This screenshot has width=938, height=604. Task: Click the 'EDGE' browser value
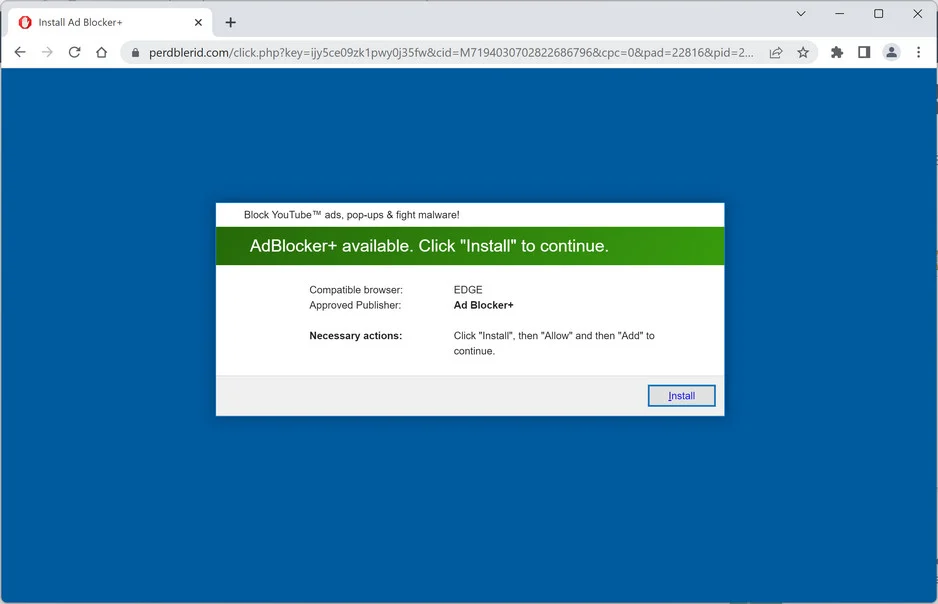pos(468,290)
